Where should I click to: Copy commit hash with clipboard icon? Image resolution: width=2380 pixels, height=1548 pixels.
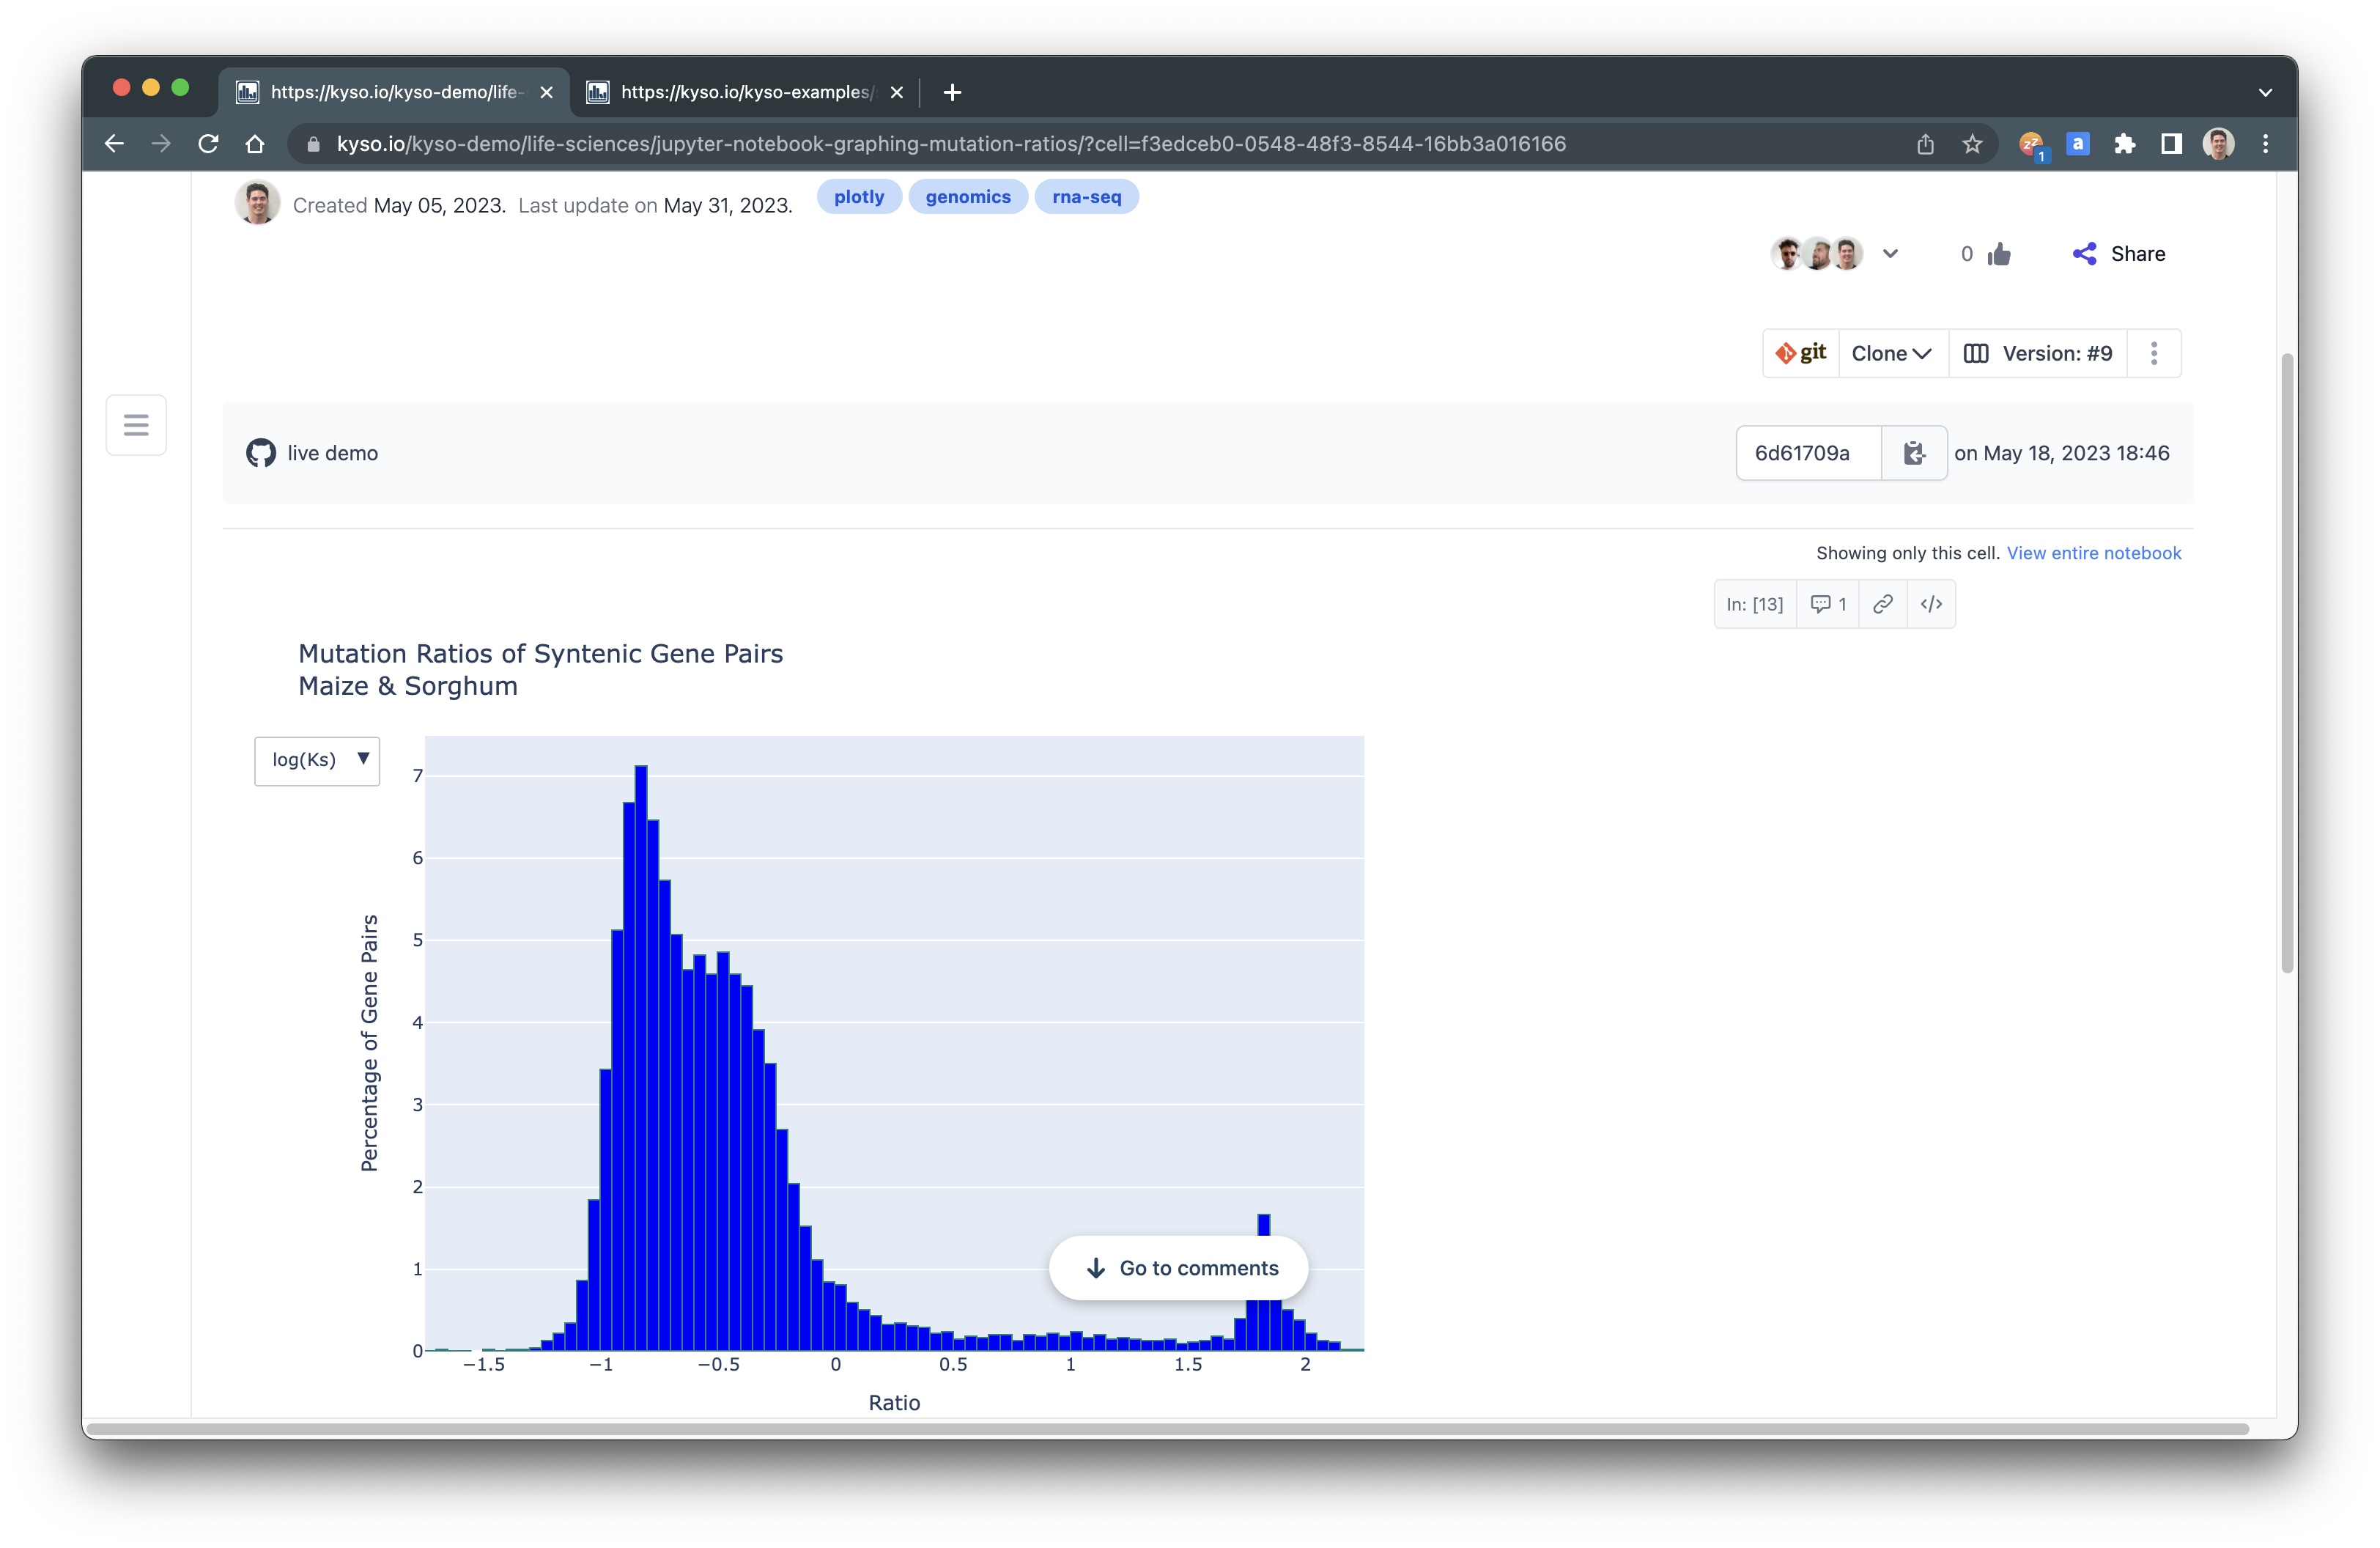pos(1913,453)
